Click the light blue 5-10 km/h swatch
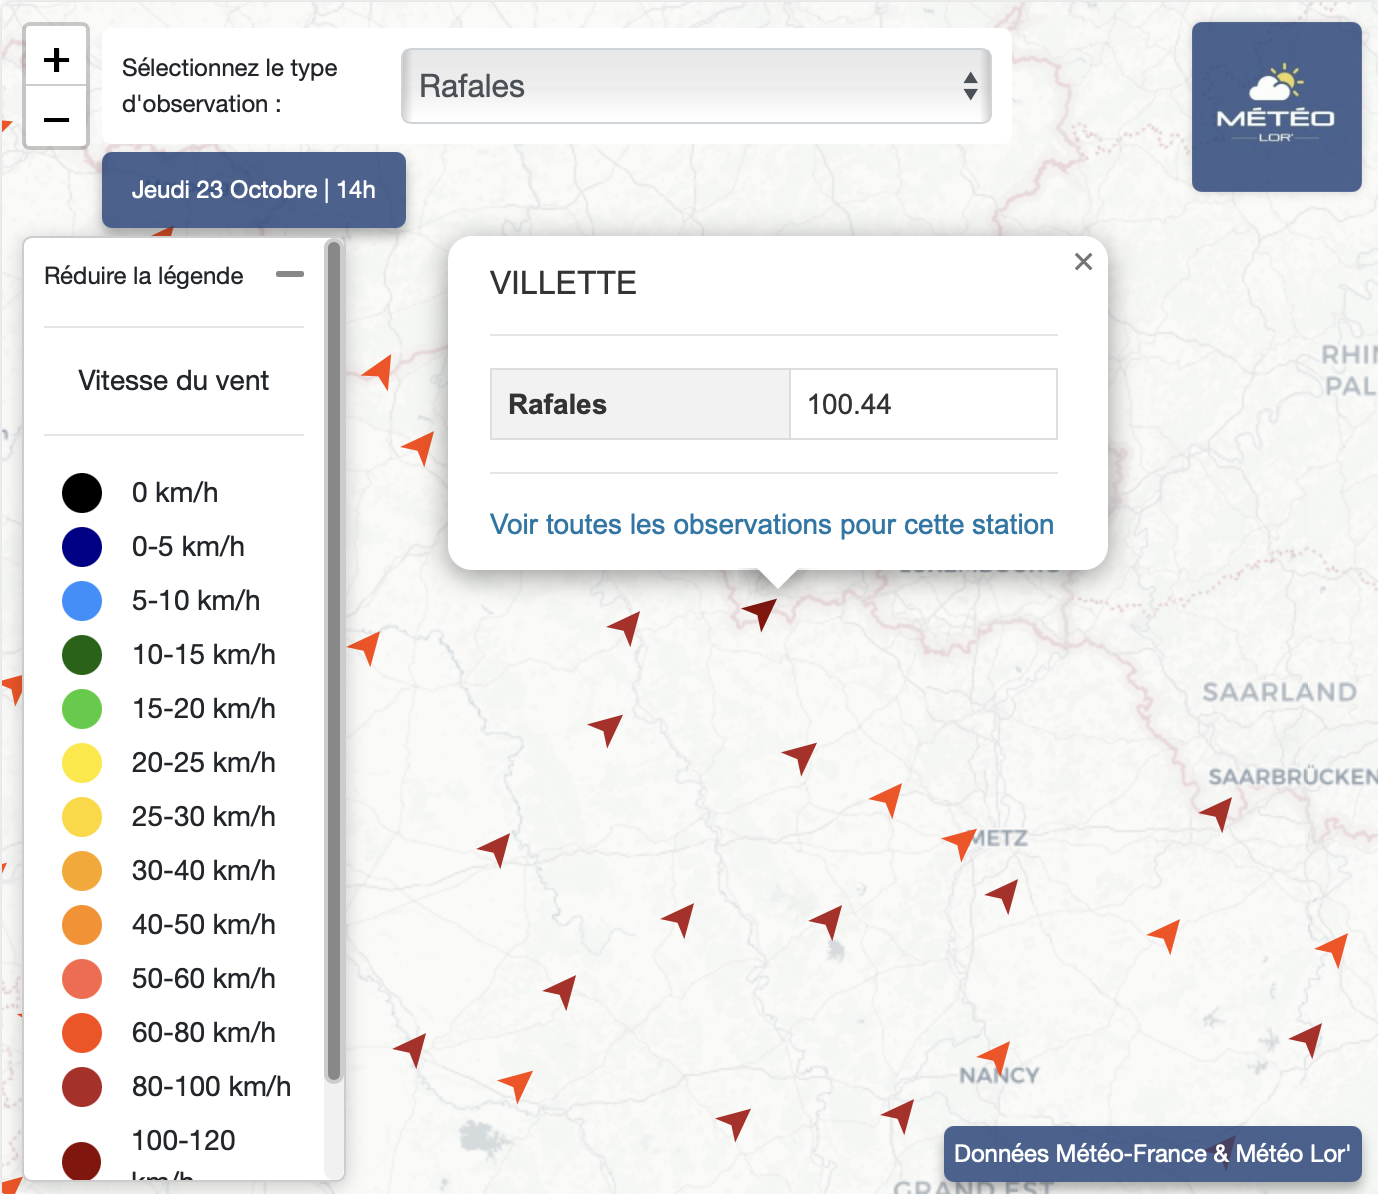The width and height of the screenshot is (1378, 1194). pos(82,601)
